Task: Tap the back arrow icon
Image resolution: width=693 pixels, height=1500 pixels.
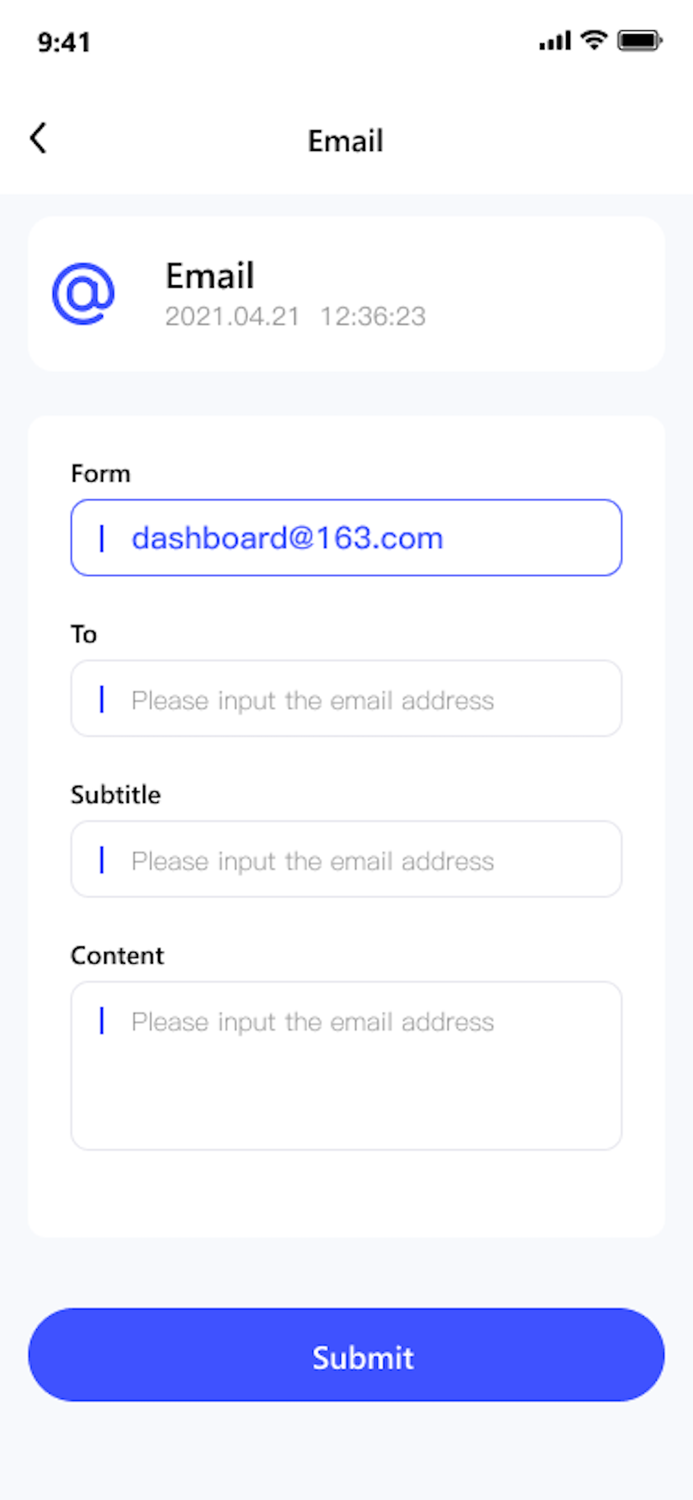Action: tap(38, 138)
